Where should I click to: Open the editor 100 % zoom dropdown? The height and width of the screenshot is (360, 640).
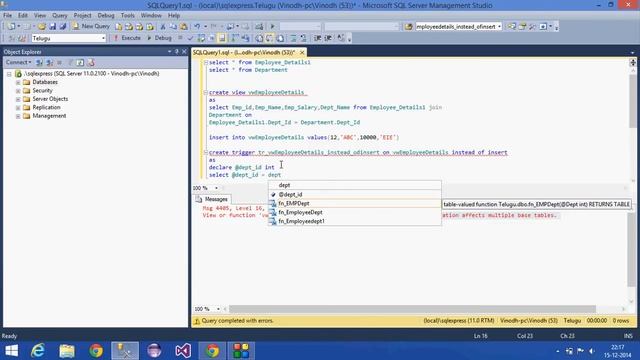(x=216, y=188)
